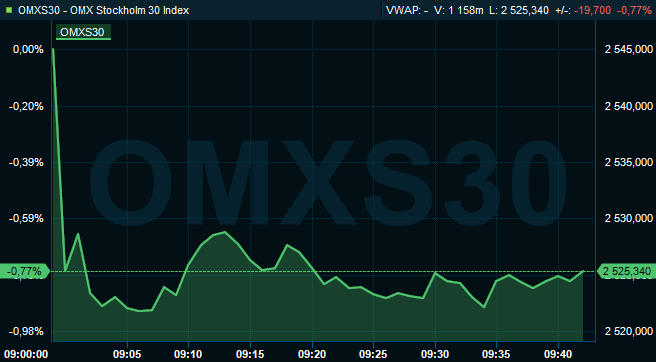Click the OMXS30 - OMX Stockholm 30 Index title

(x=104, y=10)
